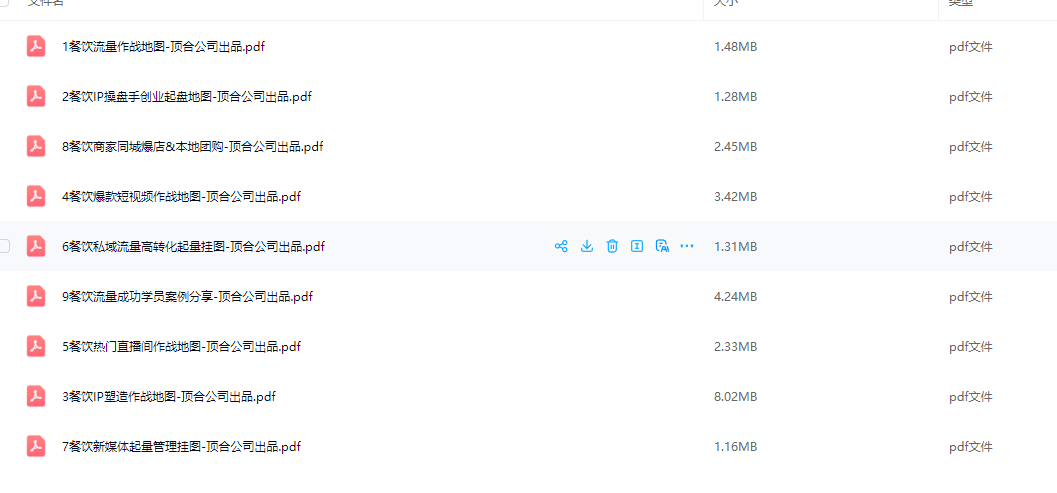Open 5餐饮热门直播间作战地图 file
1057x493 pixels.
[181, 346]
